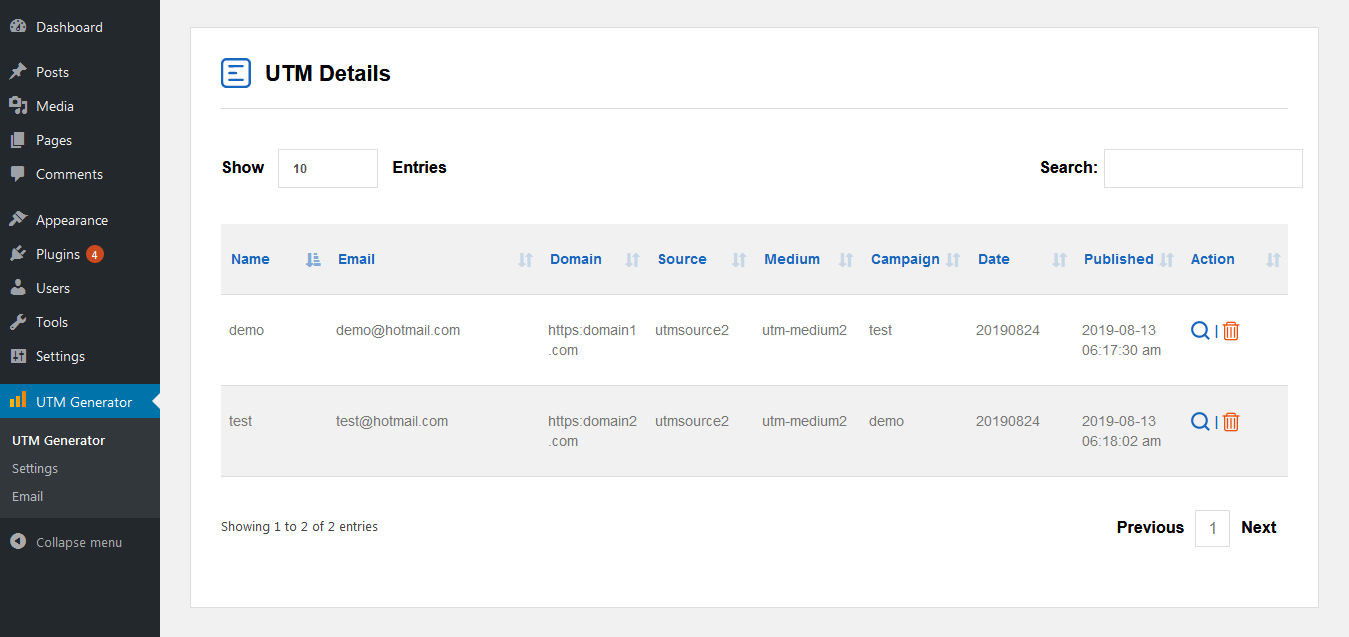Open the Appearance menu item
This screenshot has width=1349, height=637.
(x=72, y=220)
